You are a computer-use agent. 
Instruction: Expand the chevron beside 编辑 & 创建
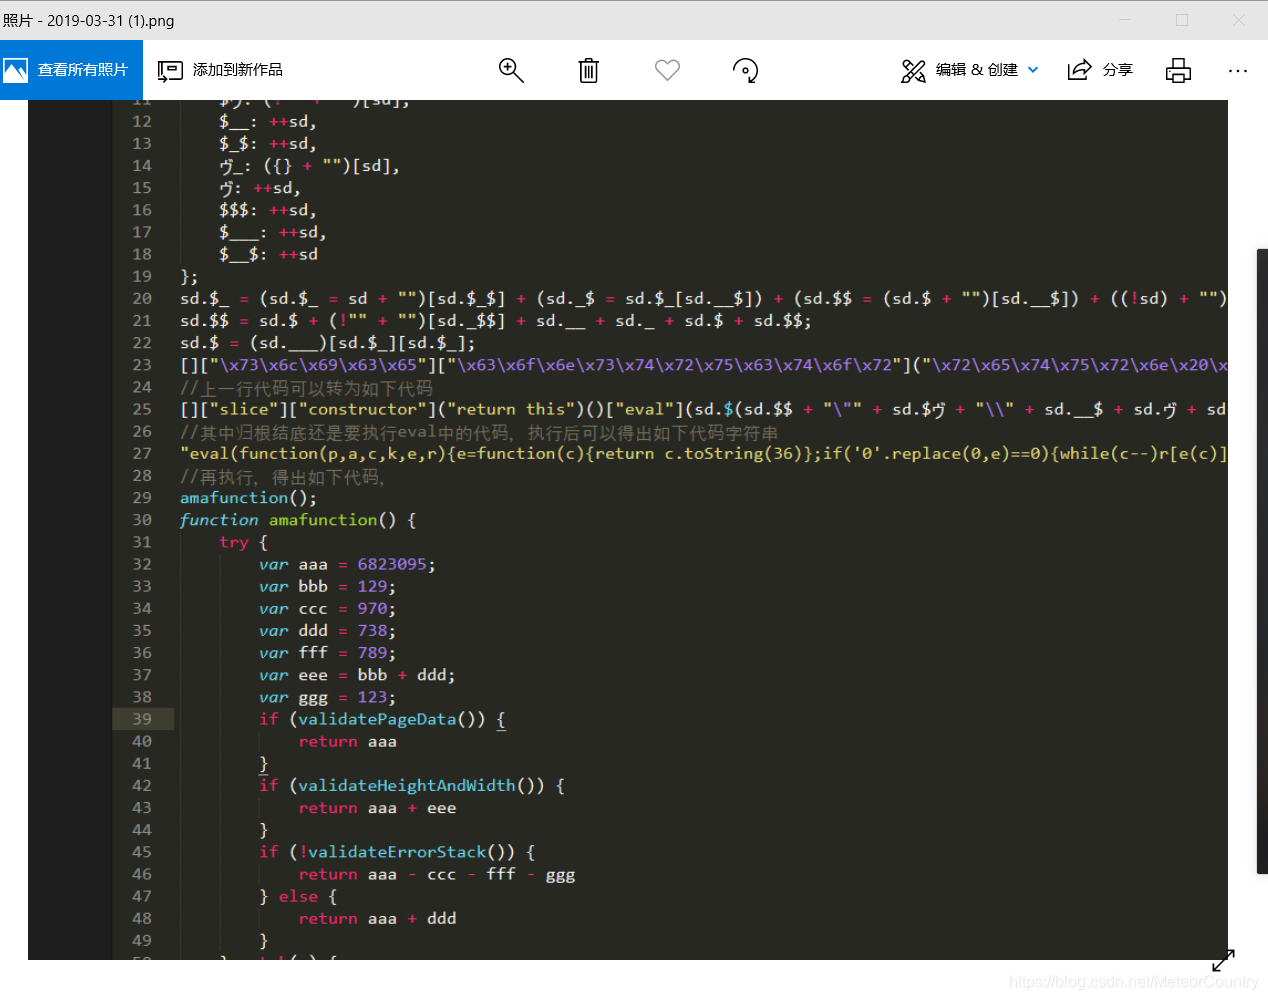tap(1033, 70)
